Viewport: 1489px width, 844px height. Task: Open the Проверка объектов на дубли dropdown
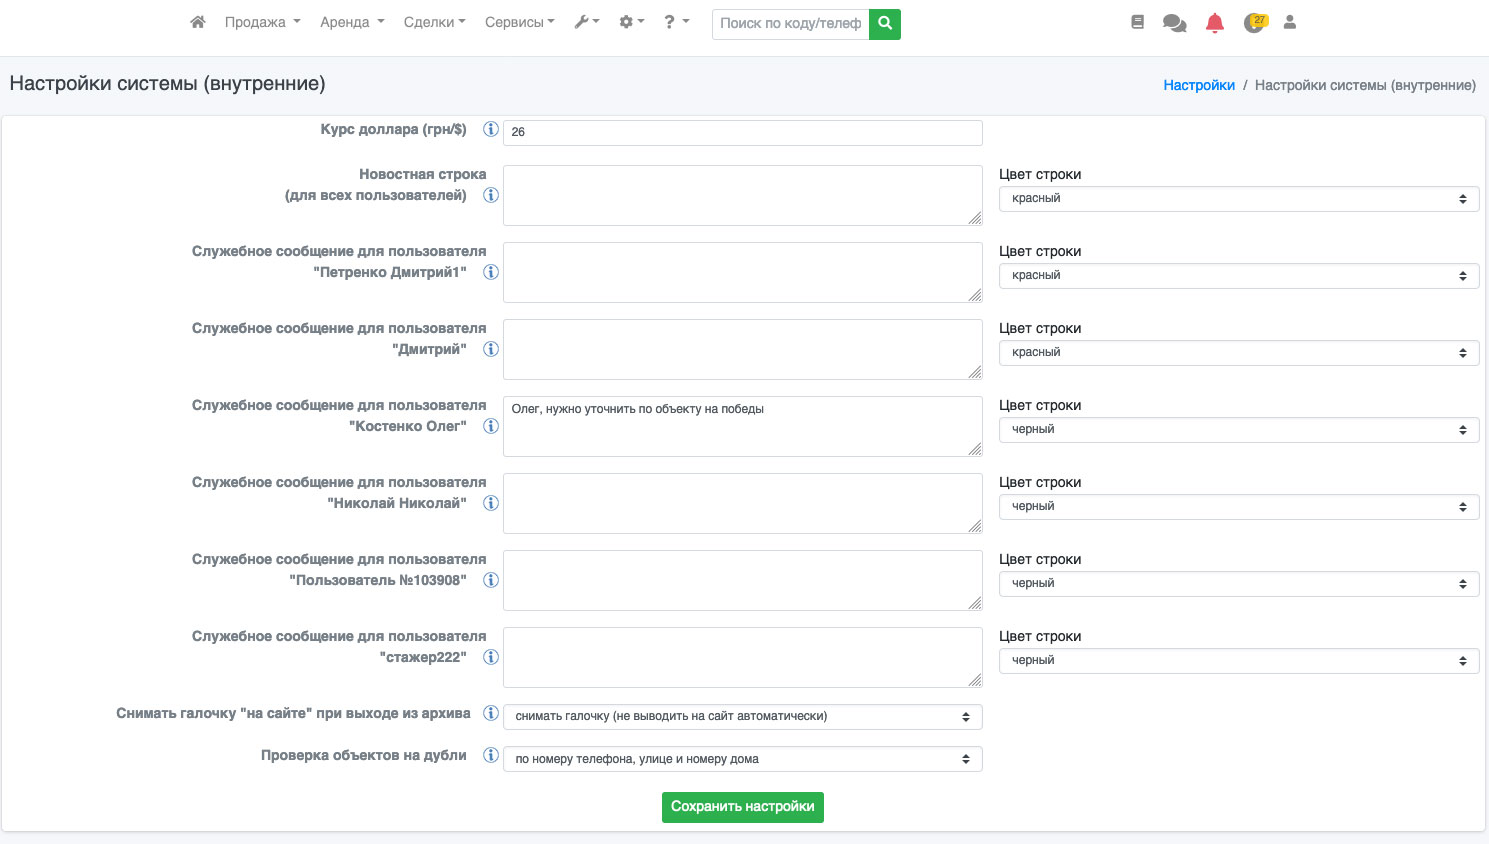coord(742,759)
